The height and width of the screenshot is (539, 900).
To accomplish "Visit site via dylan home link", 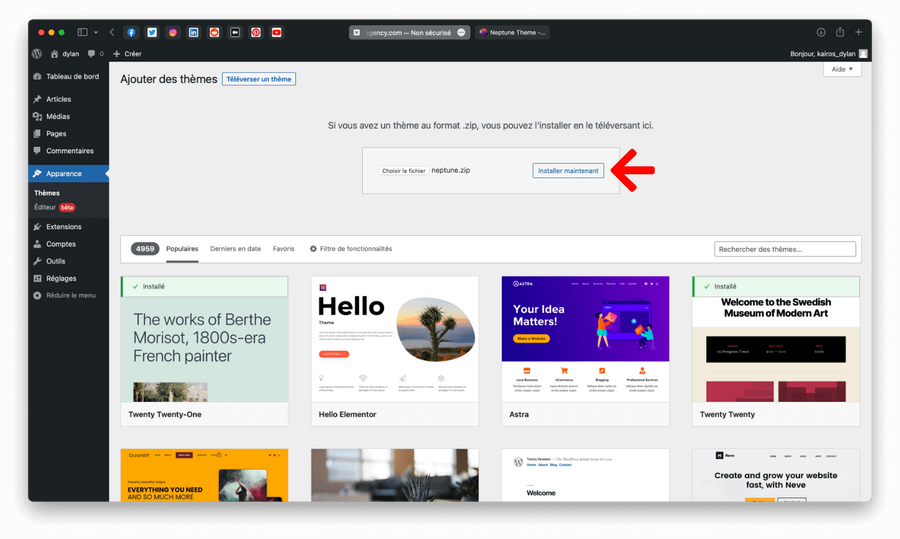I will tap(65, 53).
